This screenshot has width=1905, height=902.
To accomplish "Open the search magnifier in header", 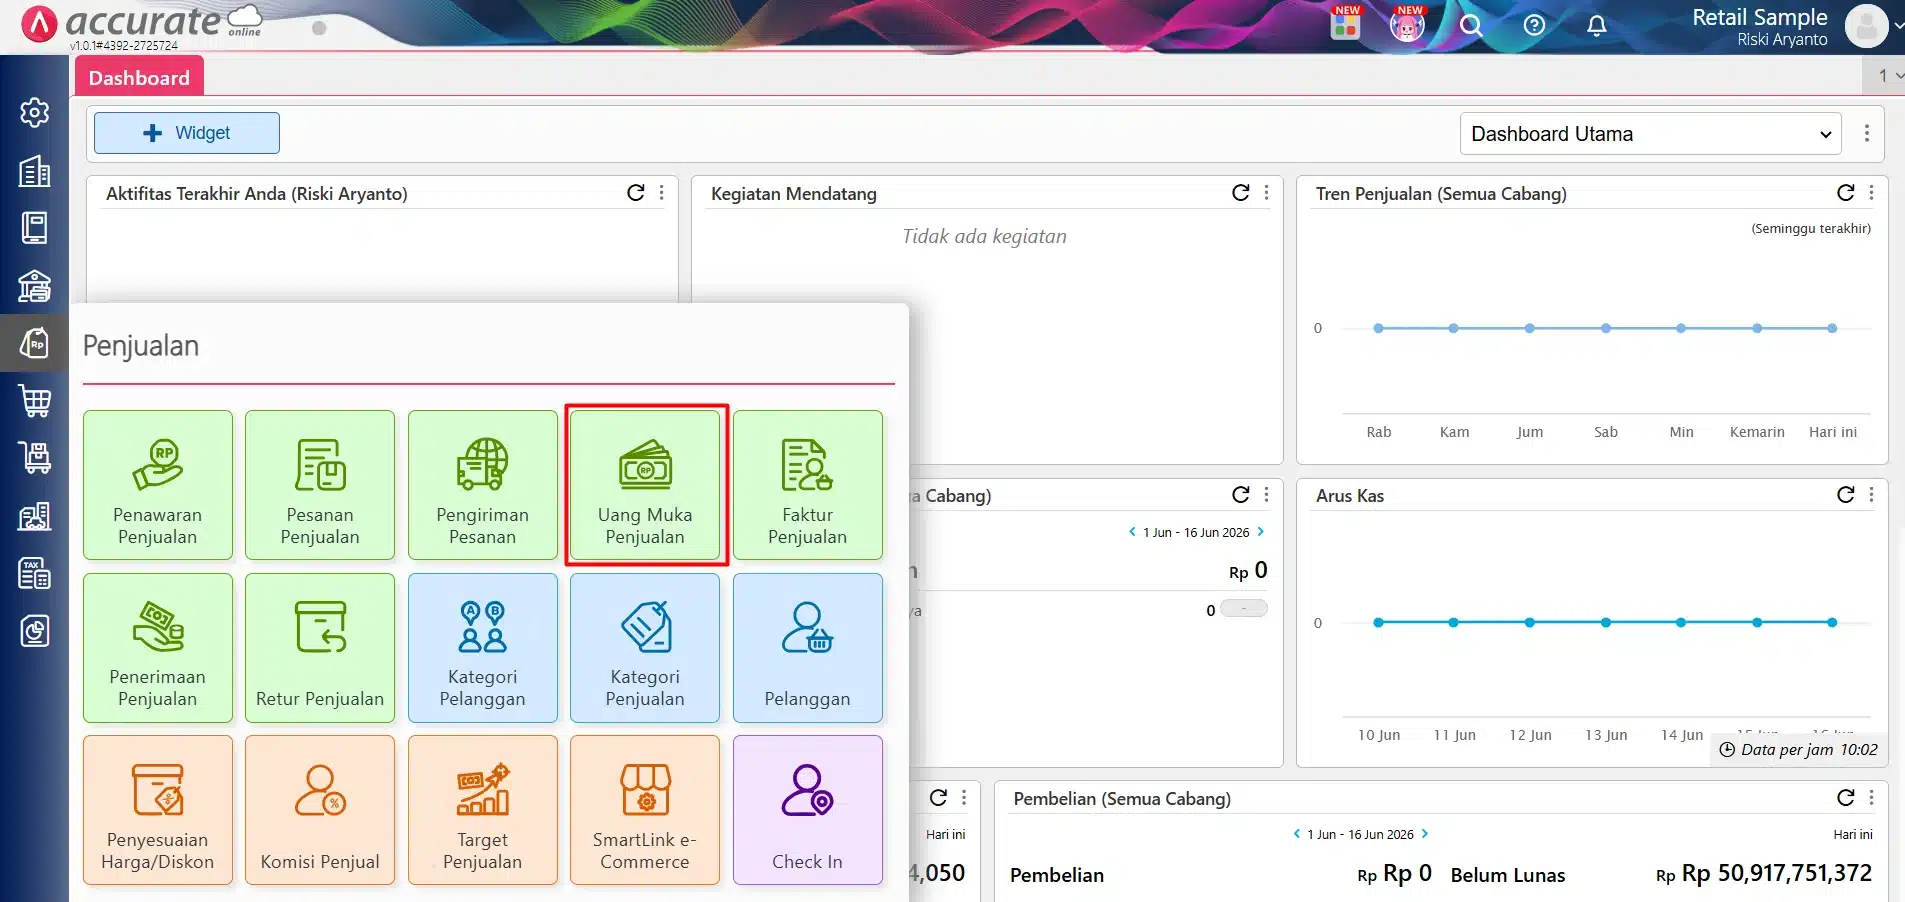I will (x=1470, y=26).
